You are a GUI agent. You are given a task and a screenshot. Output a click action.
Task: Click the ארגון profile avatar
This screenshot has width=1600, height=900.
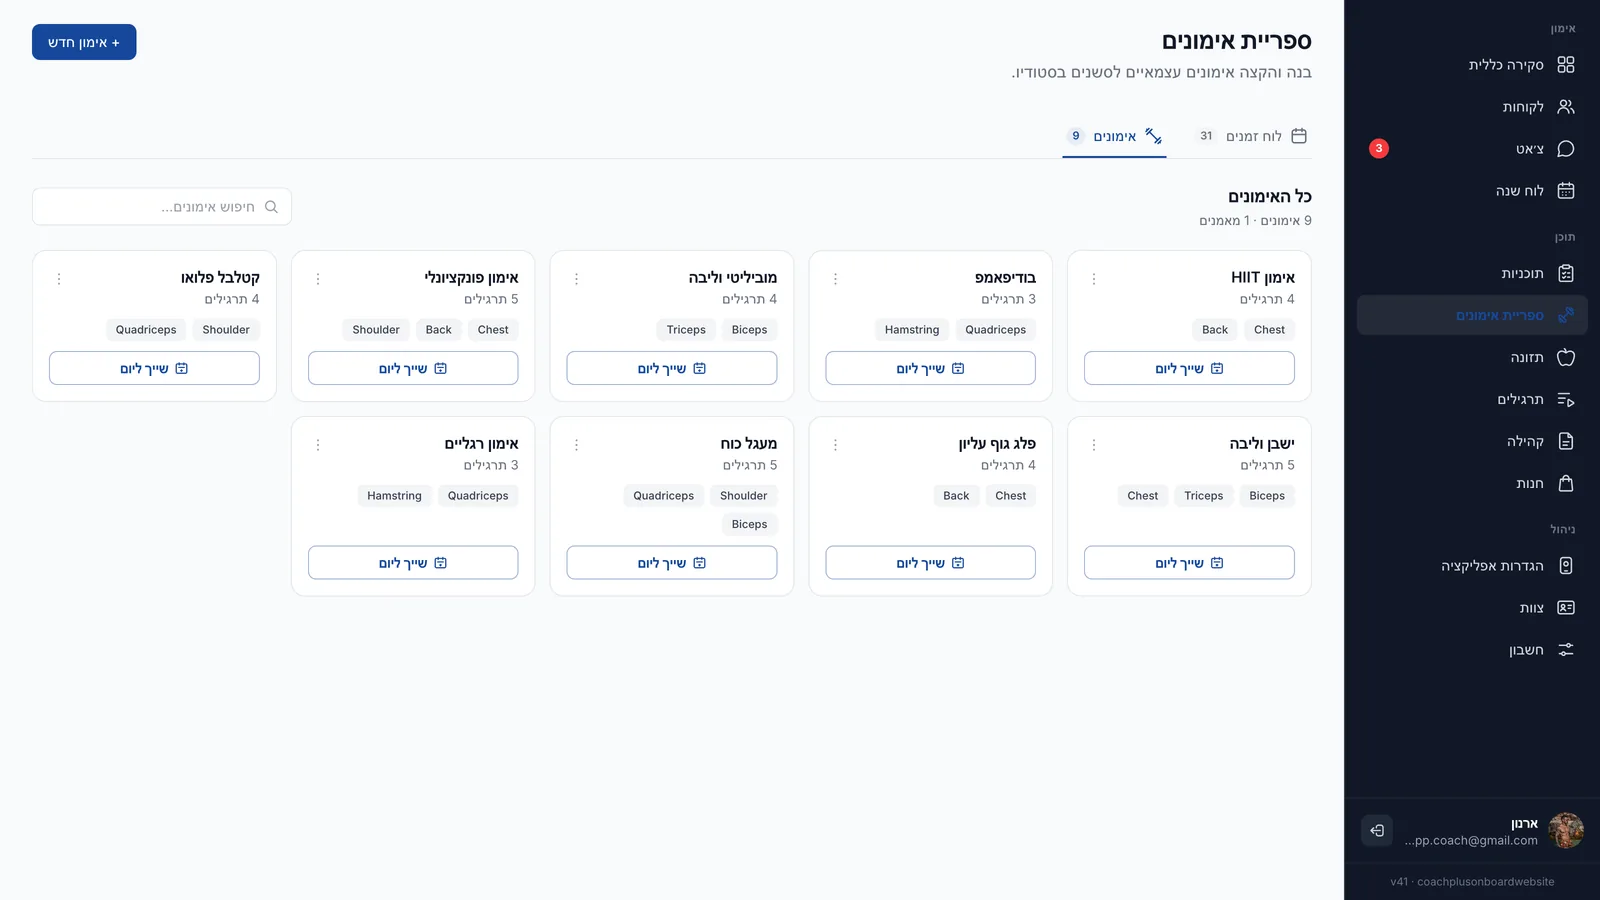pyautogui.click(x=1566, y=831)
